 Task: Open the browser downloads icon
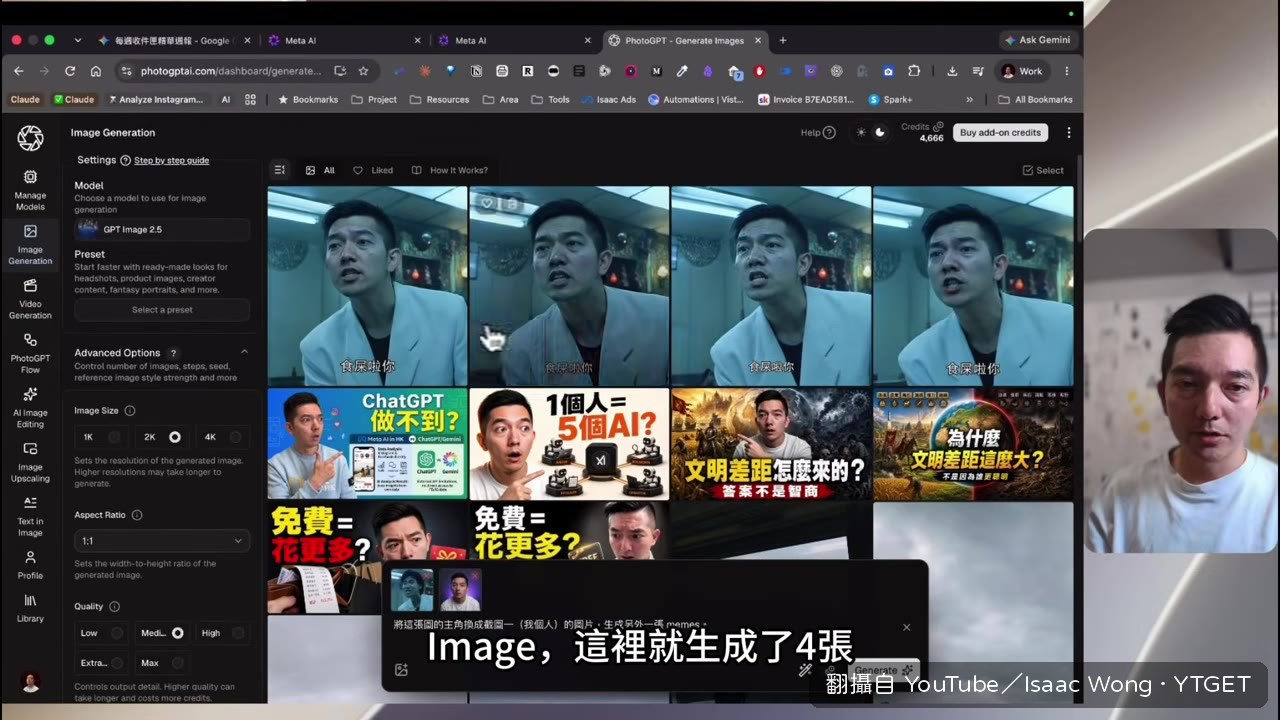click(x=952, y=71)
